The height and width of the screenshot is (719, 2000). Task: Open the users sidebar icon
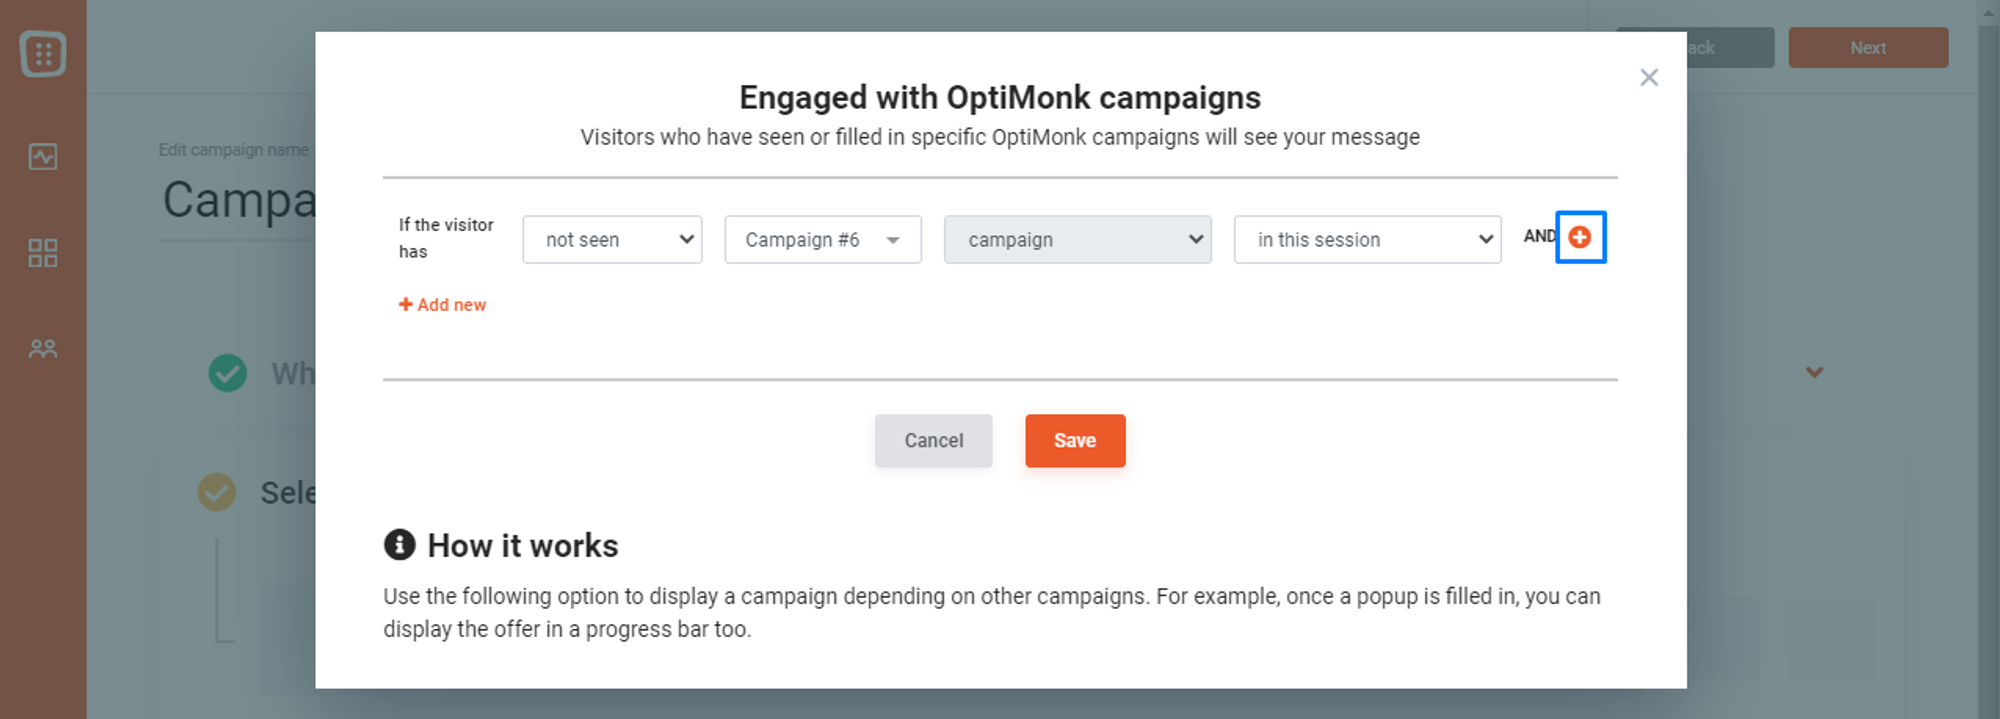pos(43,349)
